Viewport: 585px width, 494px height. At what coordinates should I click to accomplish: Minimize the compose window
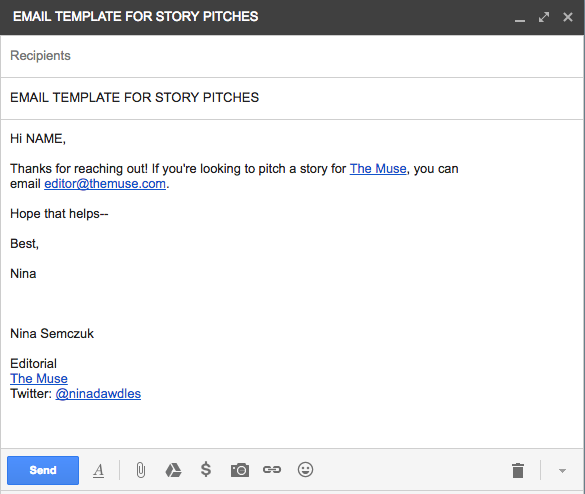[x=520, y=17]
